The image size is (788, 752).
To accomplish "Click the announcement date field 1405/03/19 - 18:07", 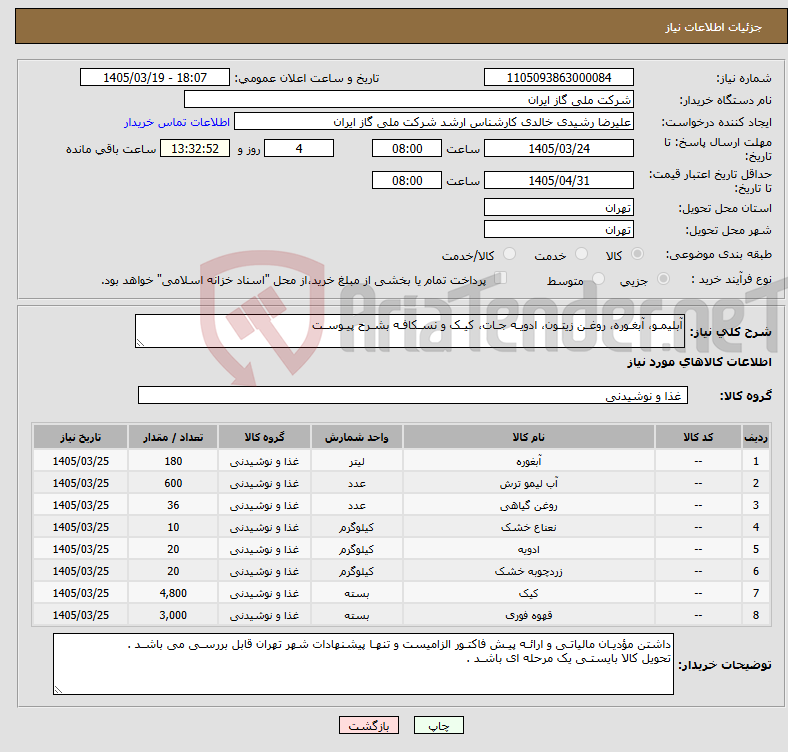I will point(155,77).
